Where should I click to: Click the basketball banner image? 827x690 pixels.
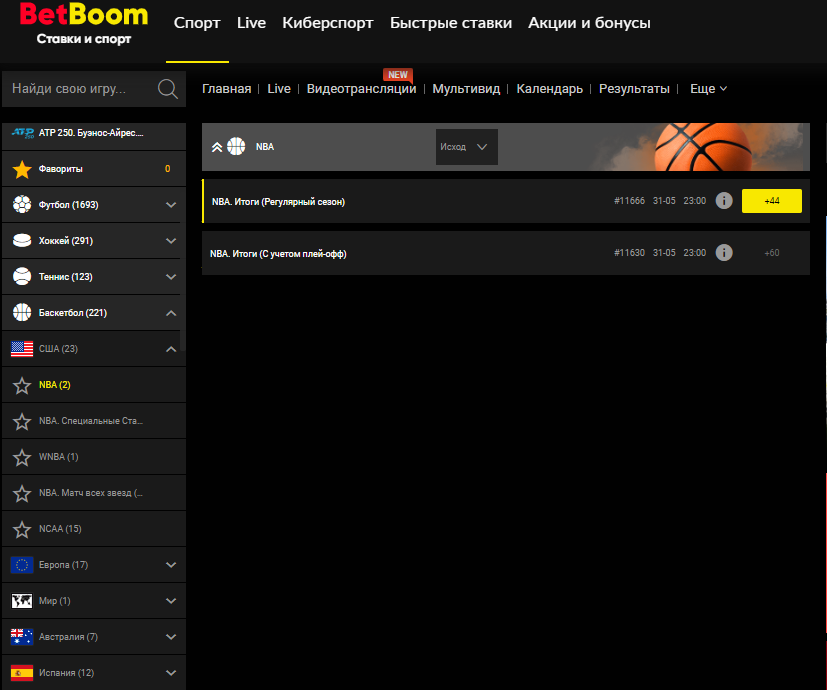(701, 147)
